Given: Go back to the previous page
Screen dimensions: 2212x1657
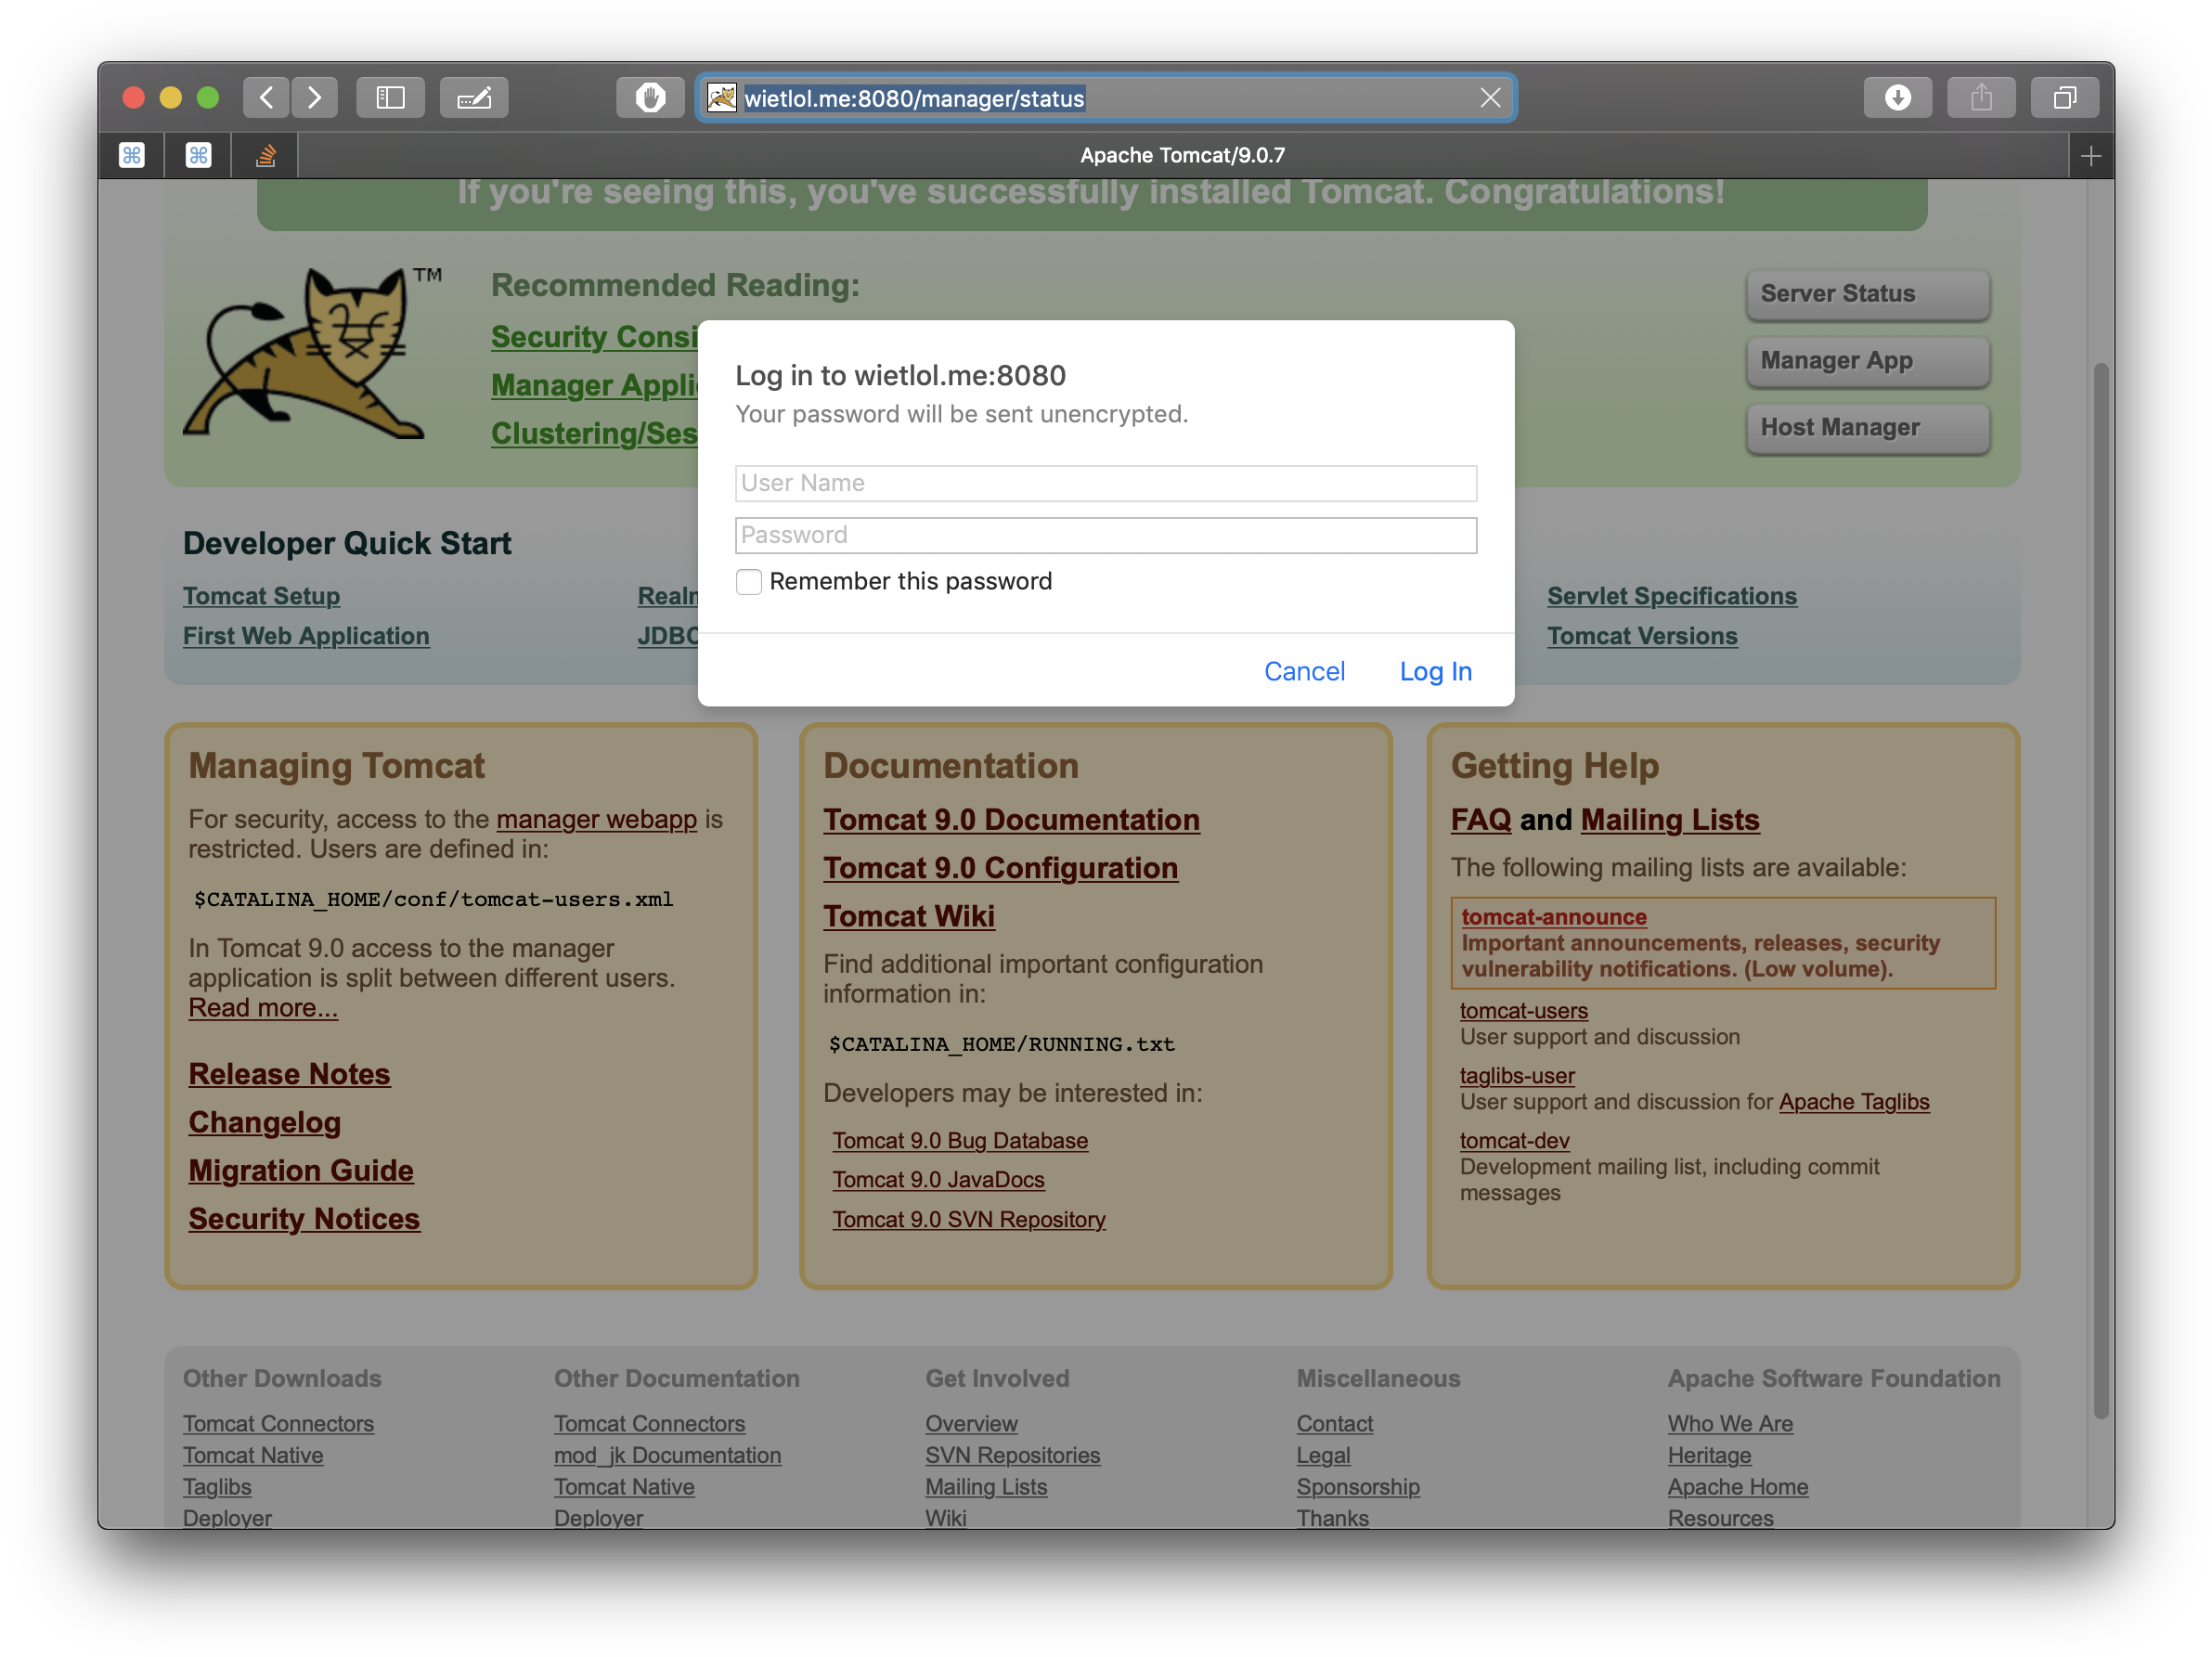Looking at the screenshot, I should click(266, 98).
